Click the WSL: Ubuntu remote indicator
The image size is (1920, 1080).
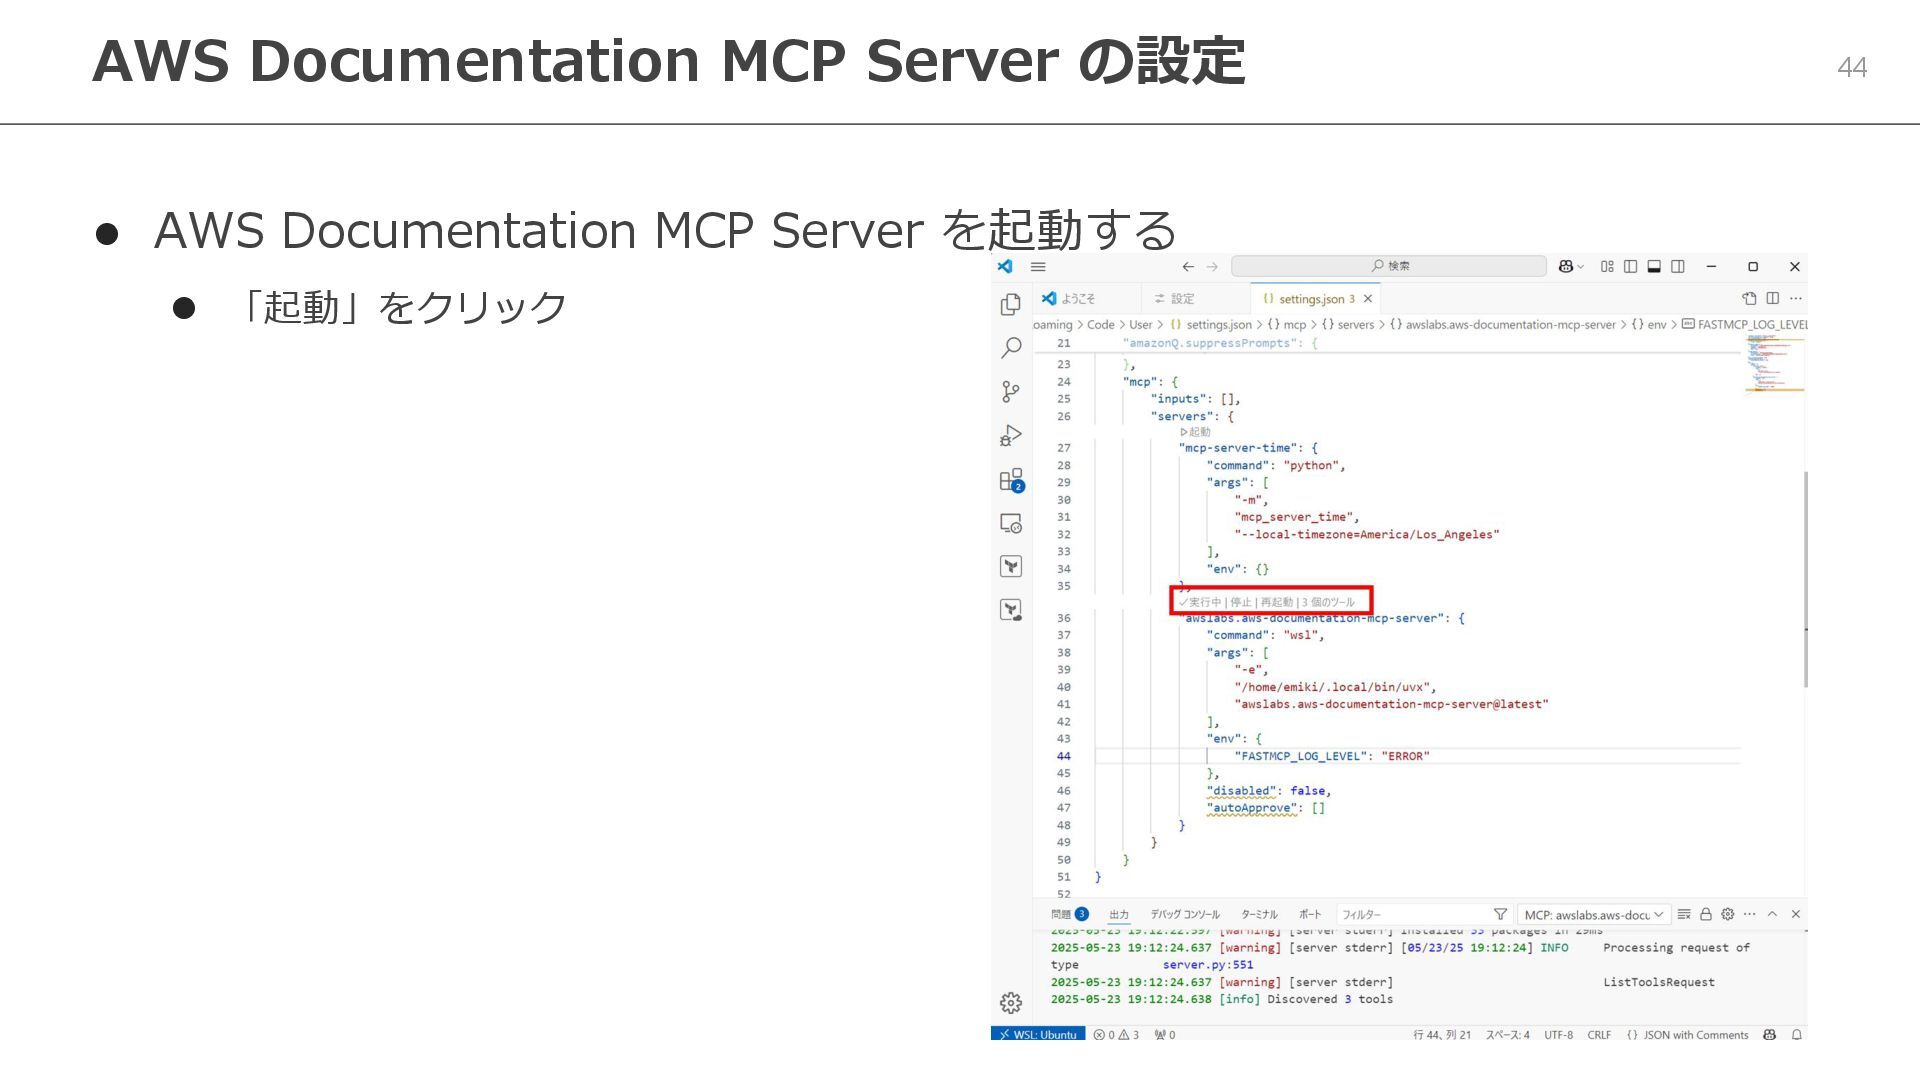pos(1038,1035)
